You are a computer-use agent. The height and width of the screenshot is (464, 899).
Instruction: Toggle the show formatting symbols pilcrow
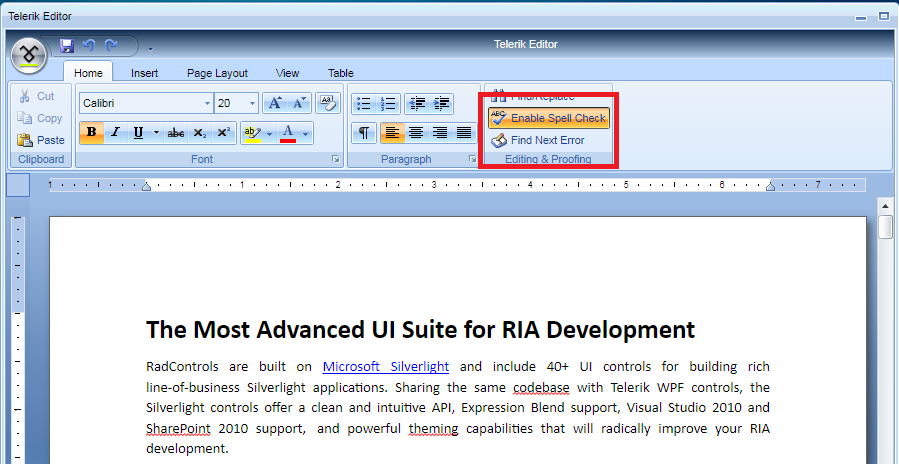coord(363,133)
